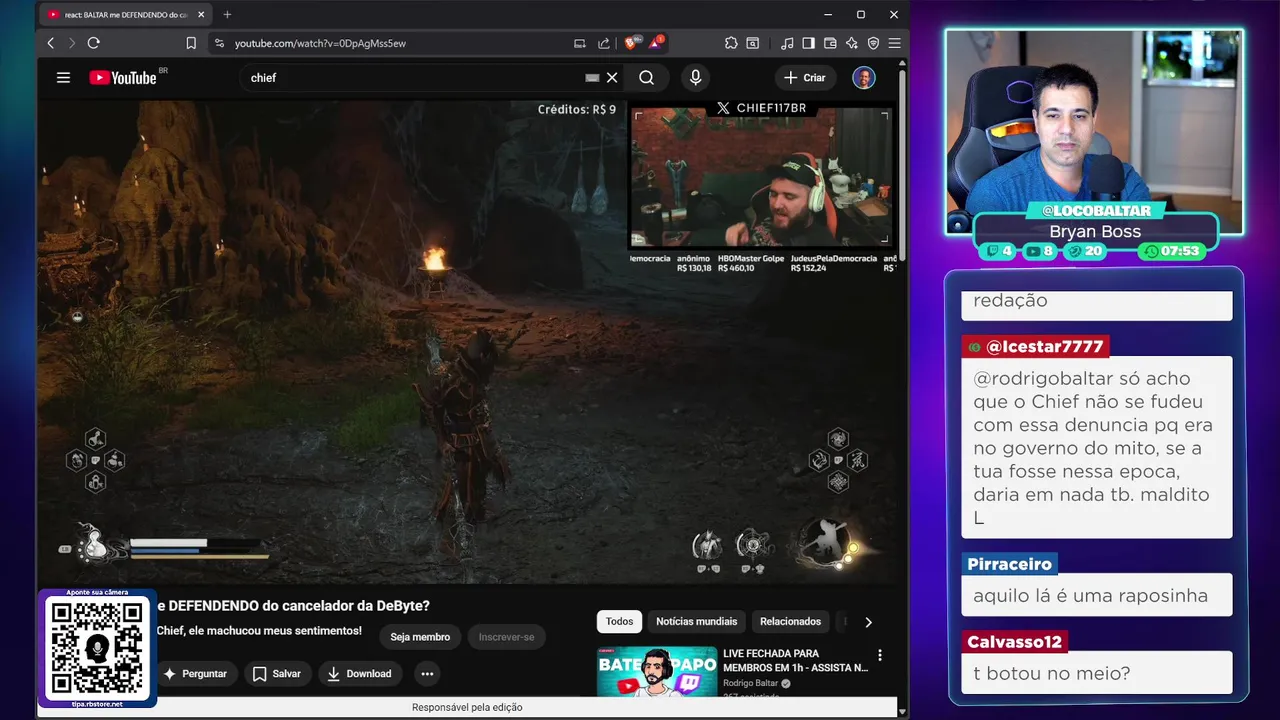Click the address bar URL
Viewport: 1280px width, 720px height.
point(320,43)
